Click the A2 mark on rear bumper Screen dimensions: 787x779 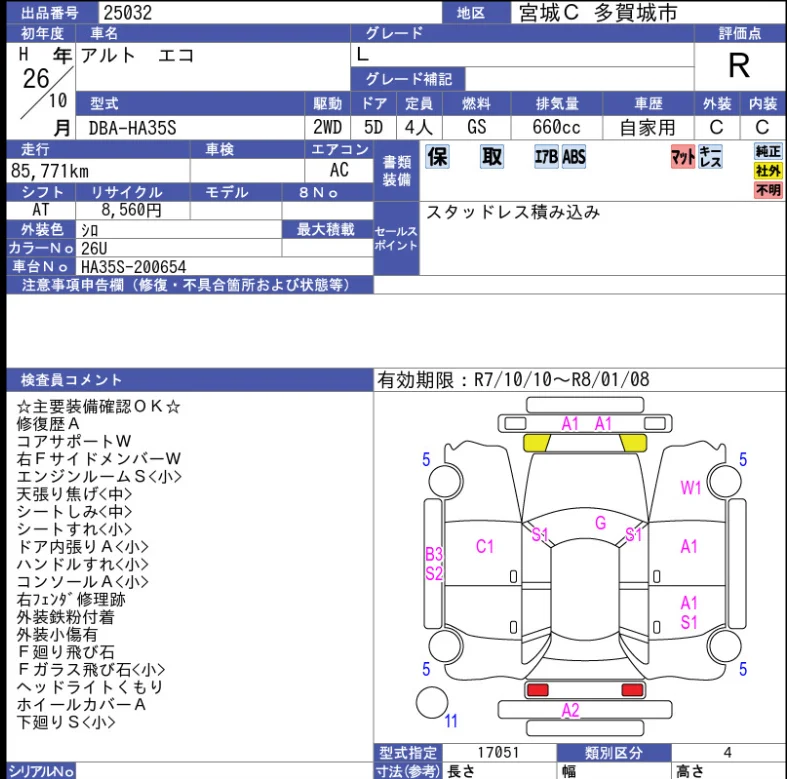(570, 711)
